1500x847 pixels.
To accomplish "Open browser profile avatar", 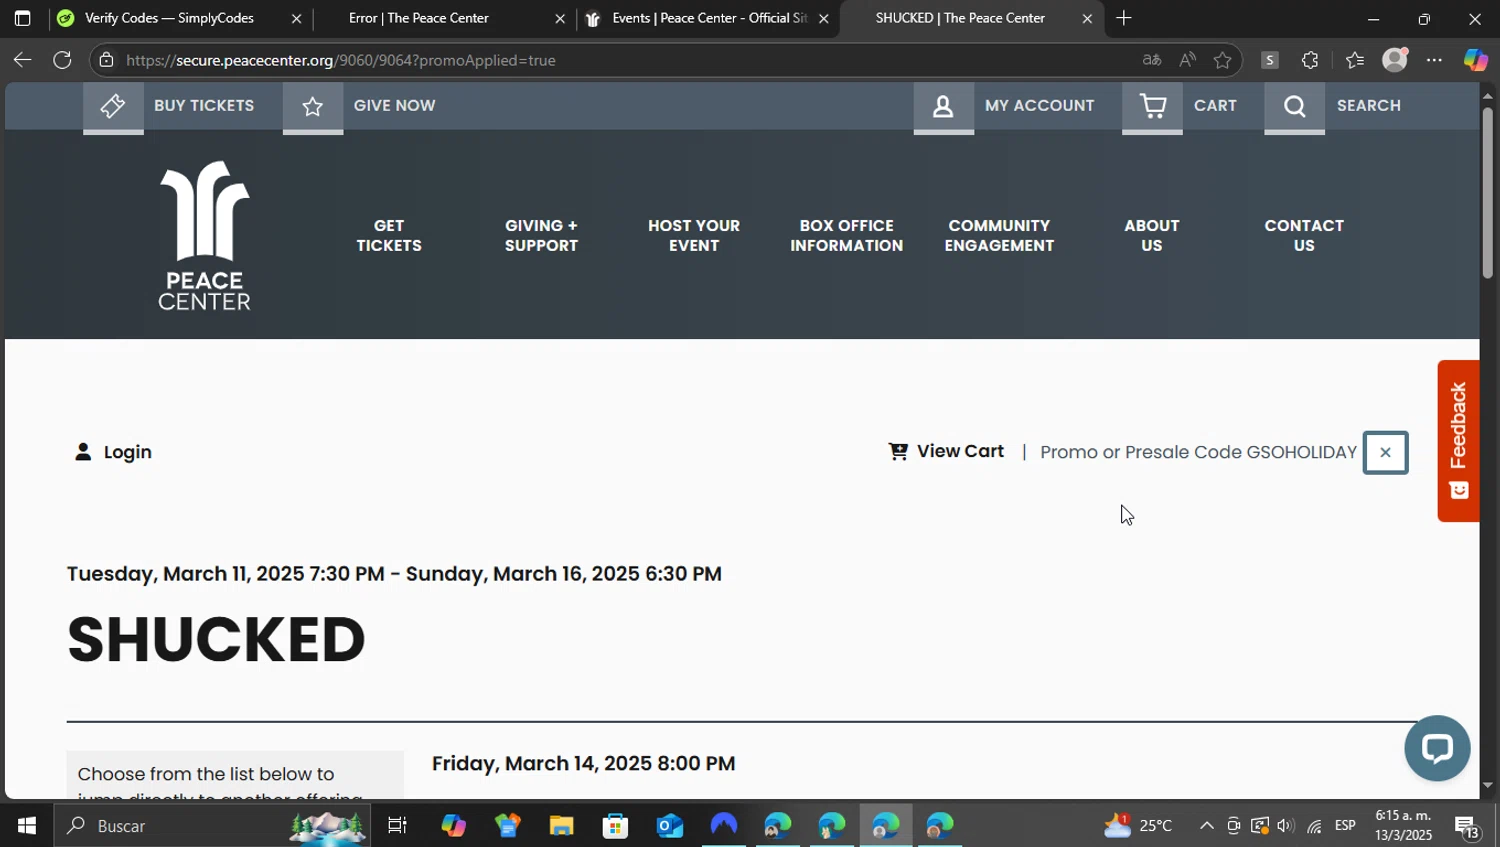I will tap(1395, 60).
